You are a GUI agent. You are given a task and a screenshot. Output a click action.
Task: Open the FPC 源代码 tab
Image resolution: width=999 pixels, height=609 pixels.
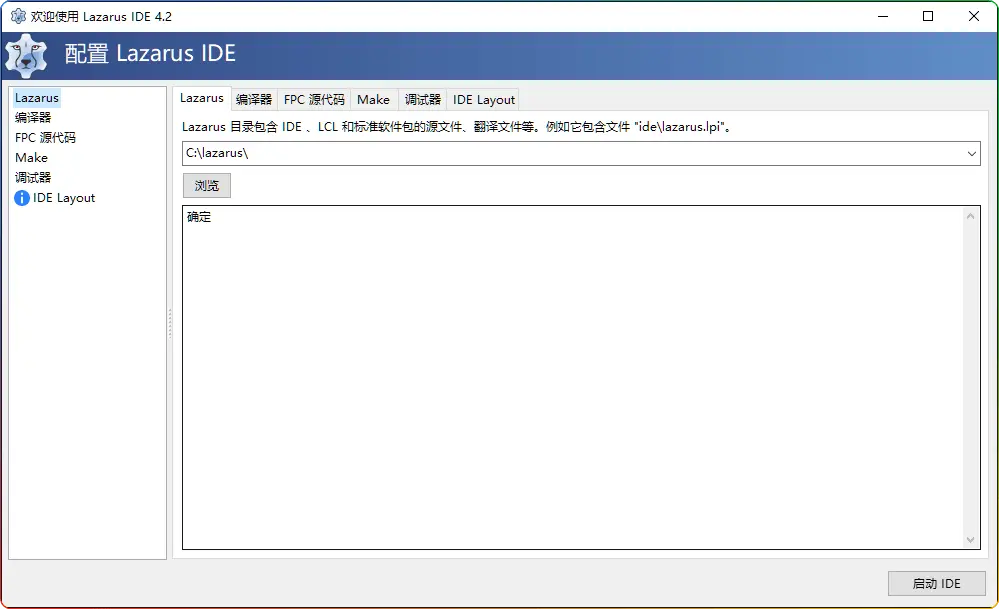[314, 99]
